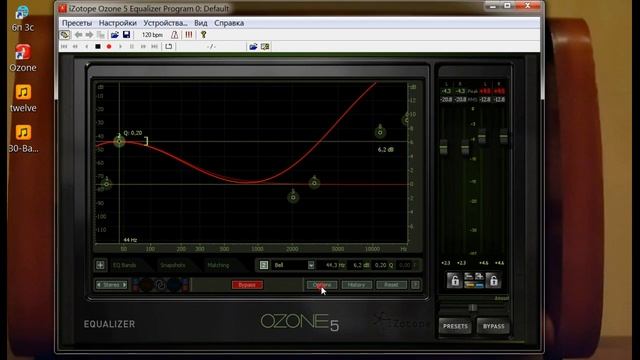The height and width of the screenshot is (360, 640).
Task: Click the plugin editor icon at toolbar start
Action: click(x=64, y=35)
